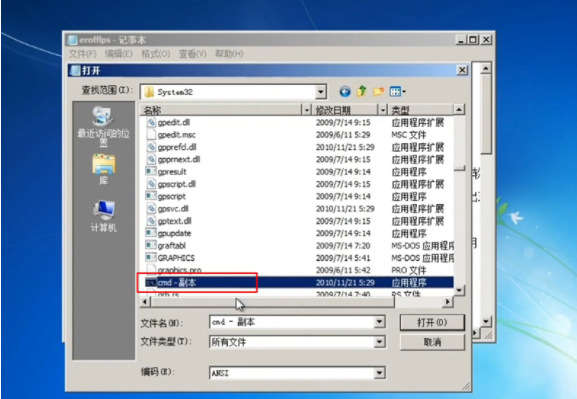Screen dimensions: 577x399
Task: Click the GRAPHICS application icon
Action: pos(151,258)
